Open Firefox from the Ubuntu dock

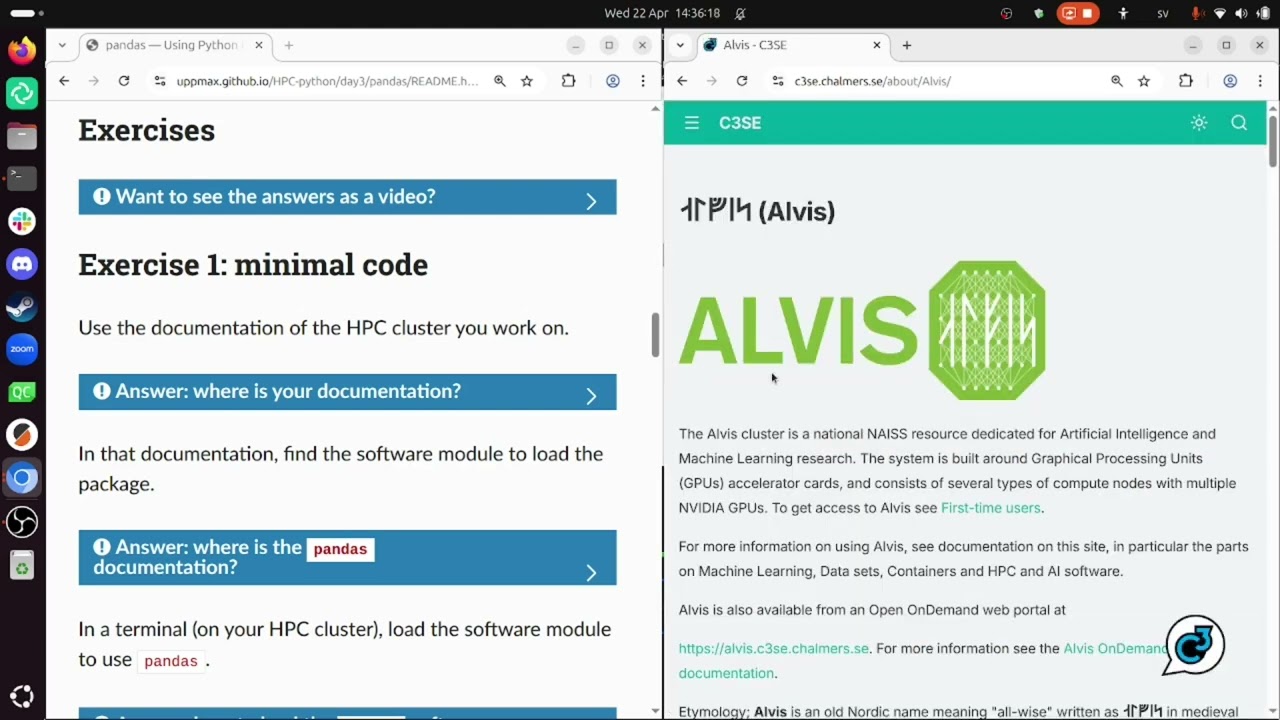22,50
